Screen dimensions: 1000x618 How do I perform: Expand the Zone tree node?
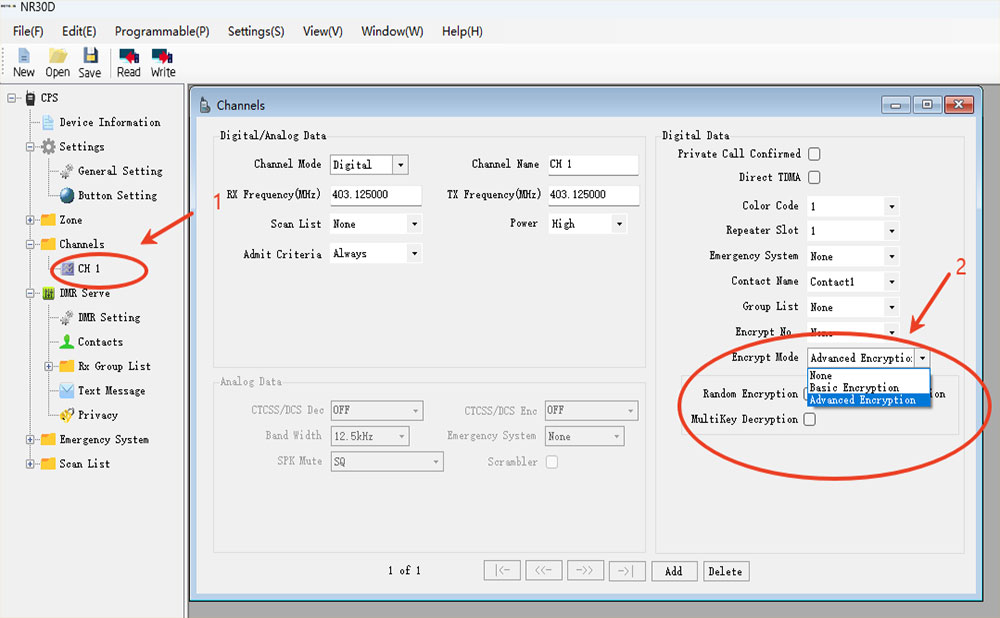click(30, 220)
